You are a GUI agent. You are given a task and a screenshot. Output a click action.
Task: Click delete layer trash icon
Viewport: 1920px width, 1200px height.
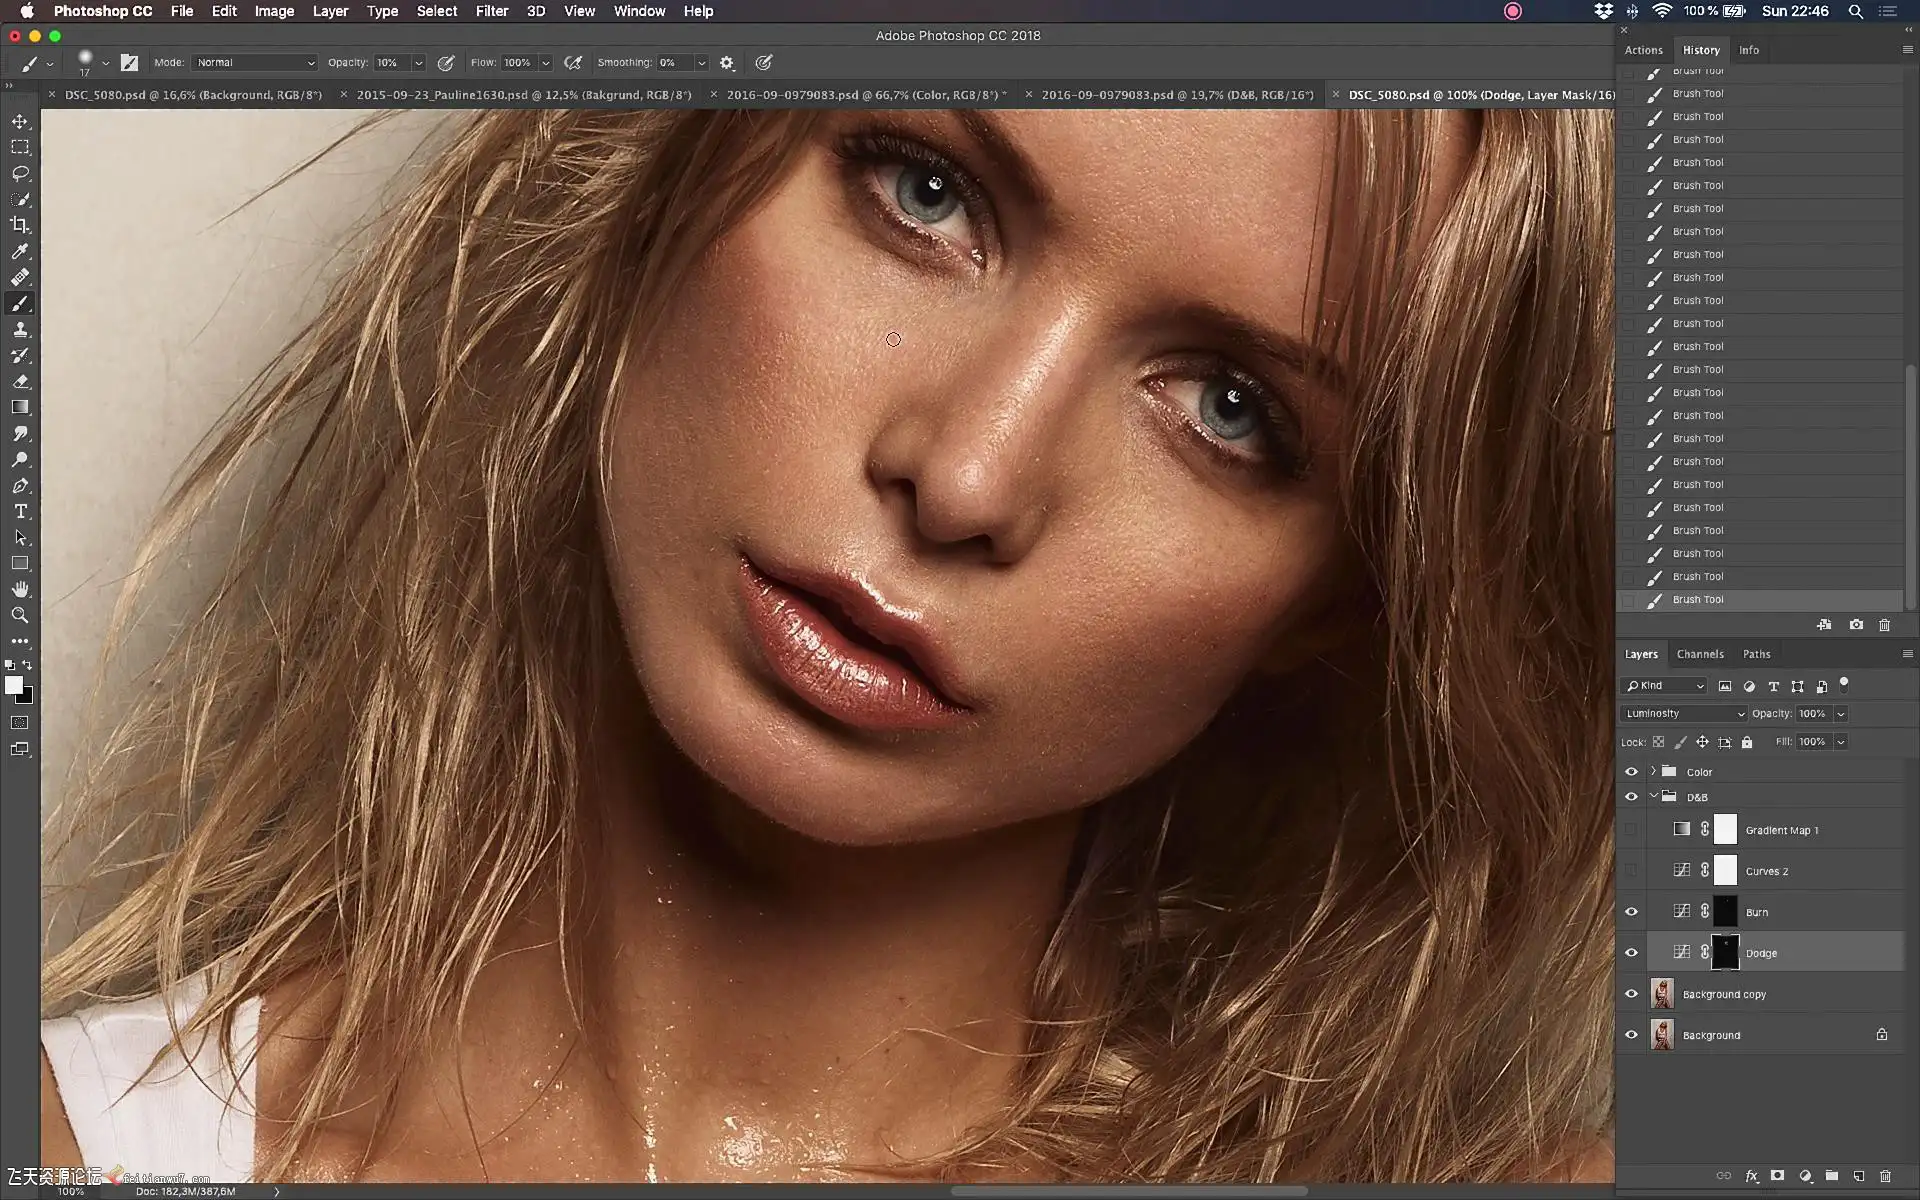1885,1176
